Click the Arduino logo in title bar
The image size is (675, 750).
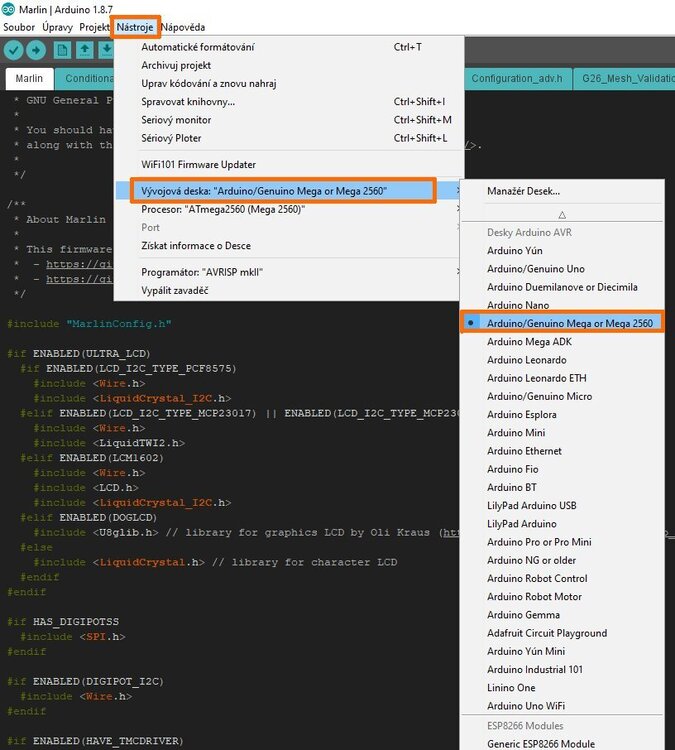8,9
